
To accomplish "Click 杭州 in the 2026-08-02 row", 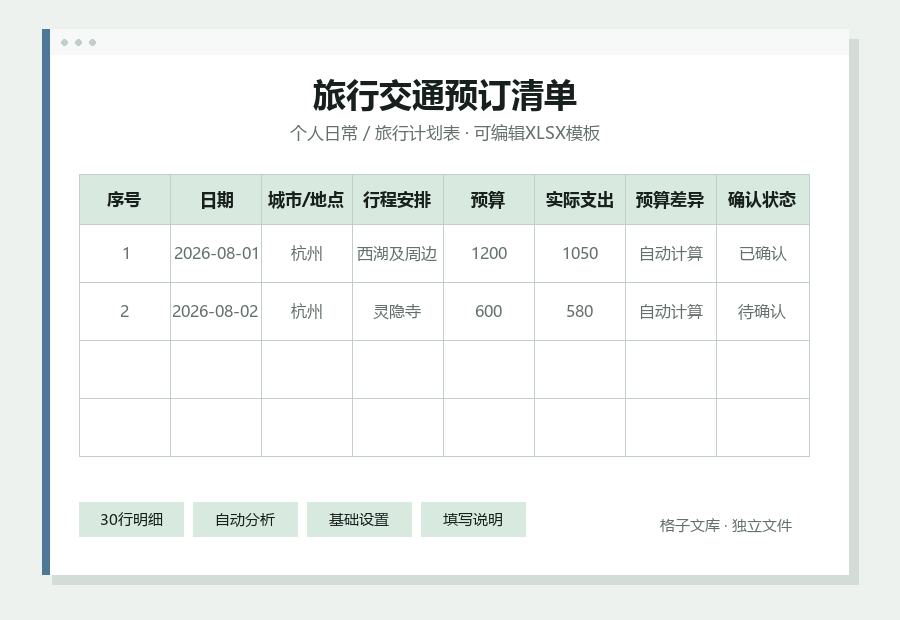I will pos(307,312).
